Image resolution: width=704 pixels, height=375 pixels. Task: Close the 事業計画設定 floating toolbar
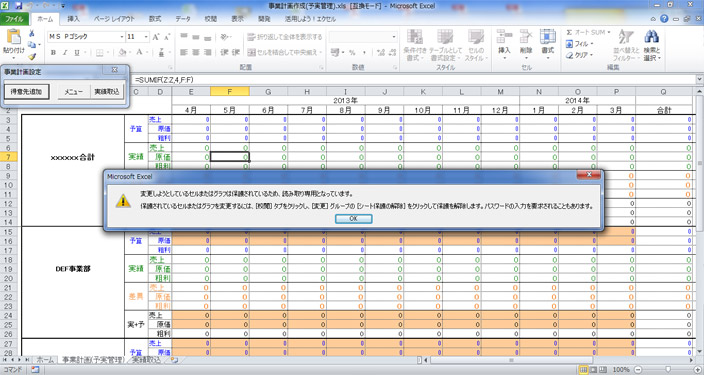(115, 70)
